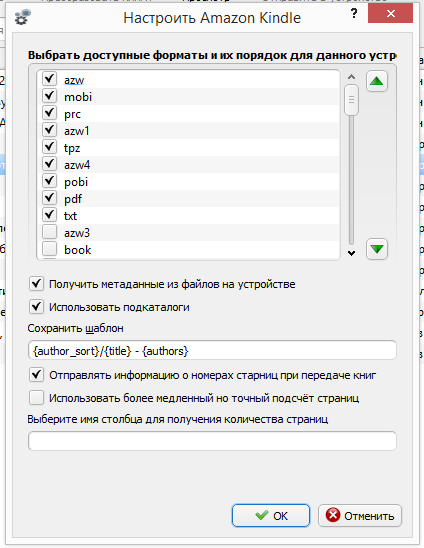Select the 'azw' format row text

[74, 80]
